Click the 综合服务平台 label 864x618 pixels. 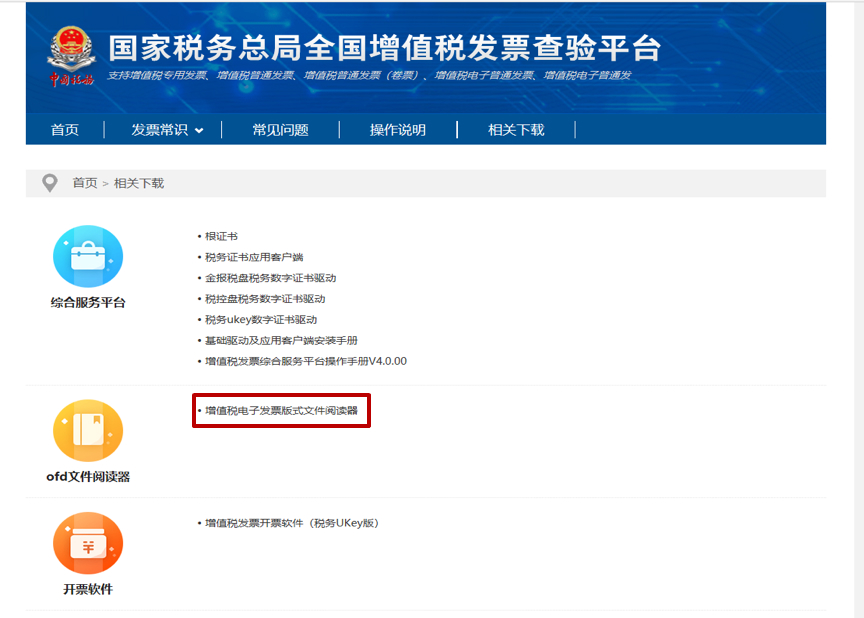(88, 302)
